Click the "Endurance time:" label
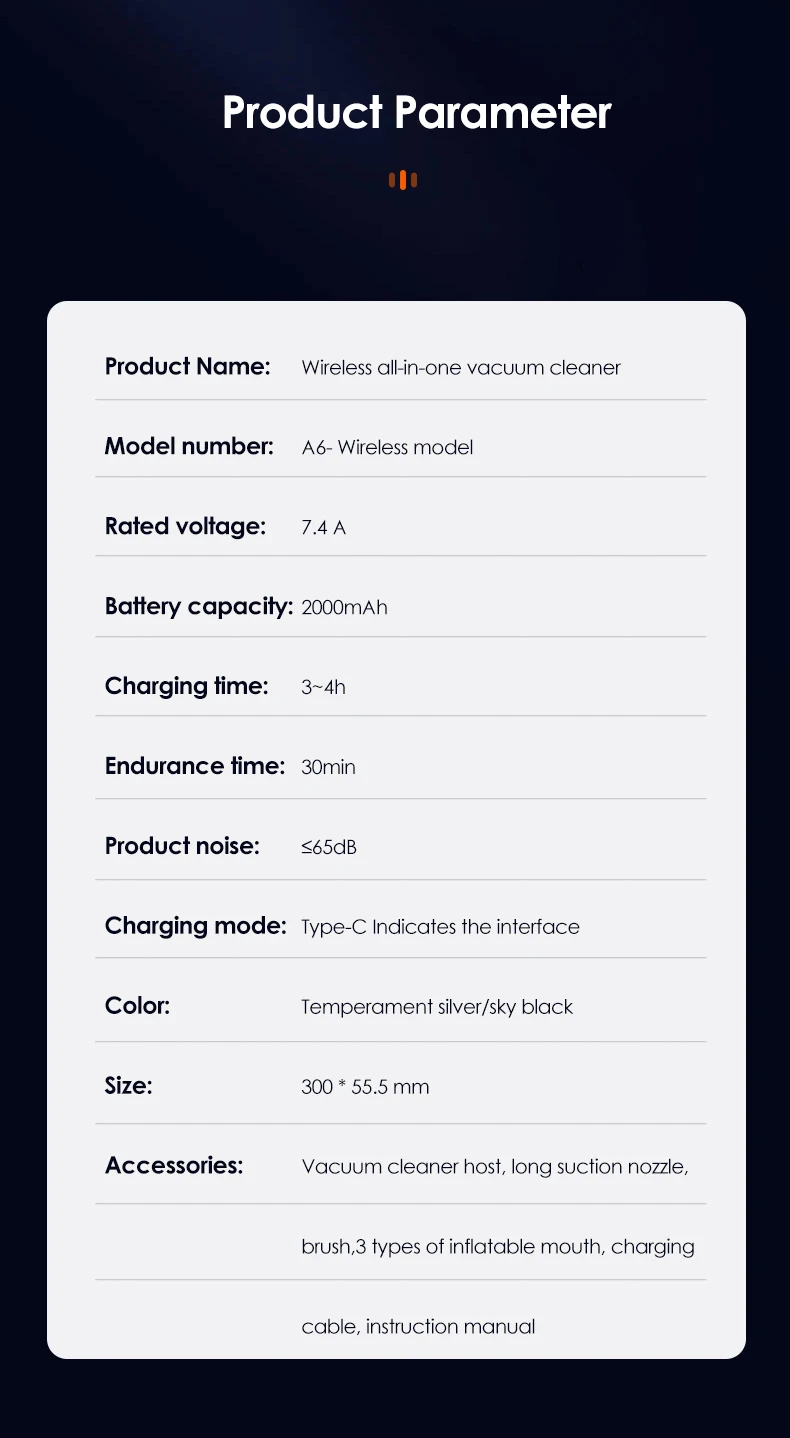 (195, 766)
